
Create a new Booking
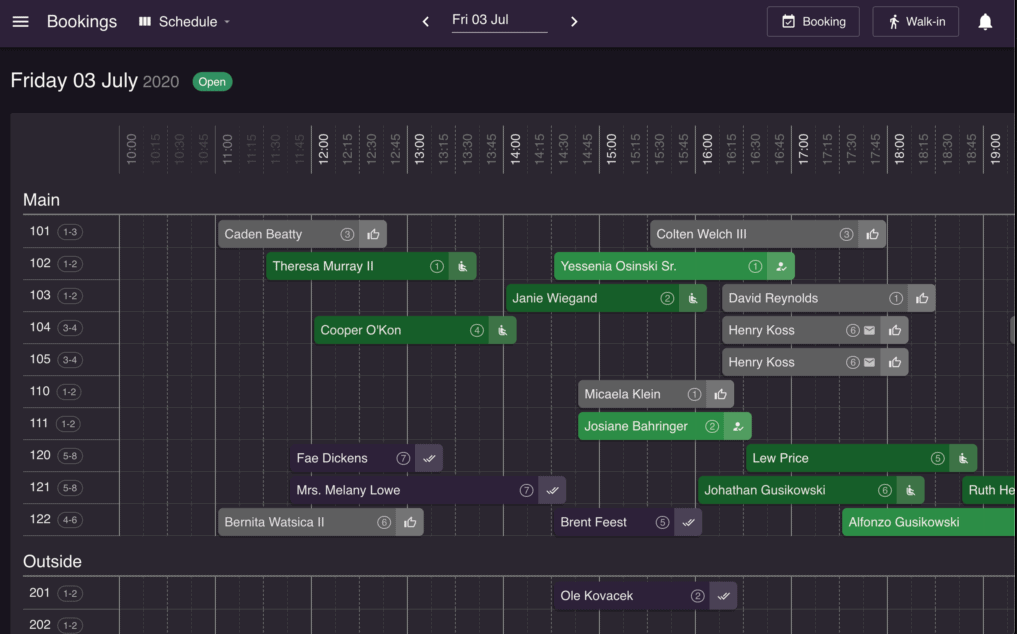point(813,21)
